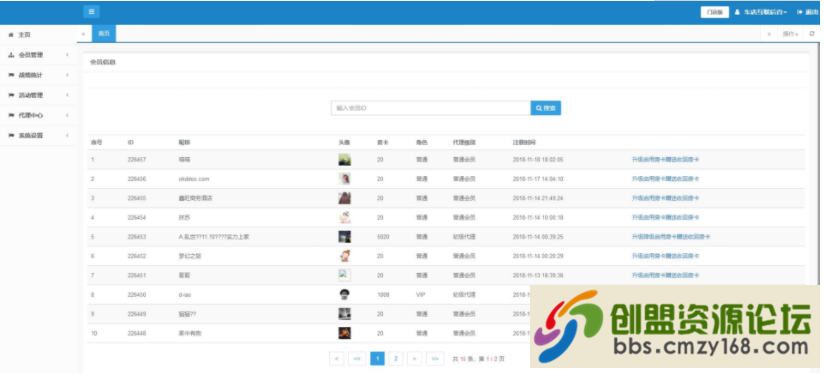Image resolution: width=825 pixels, height=373 pixels.
Task: Click the tab scroll-left double arrow
Action: click(84, 34)
